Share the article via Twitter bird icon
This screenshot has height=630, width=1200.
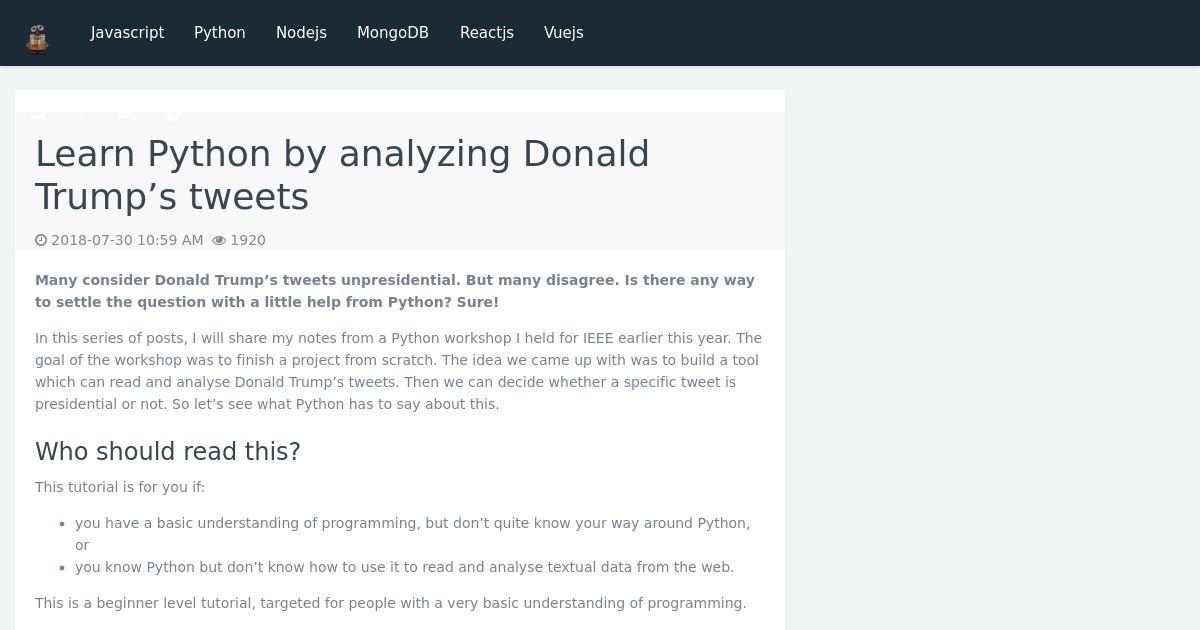click(126, 113)
